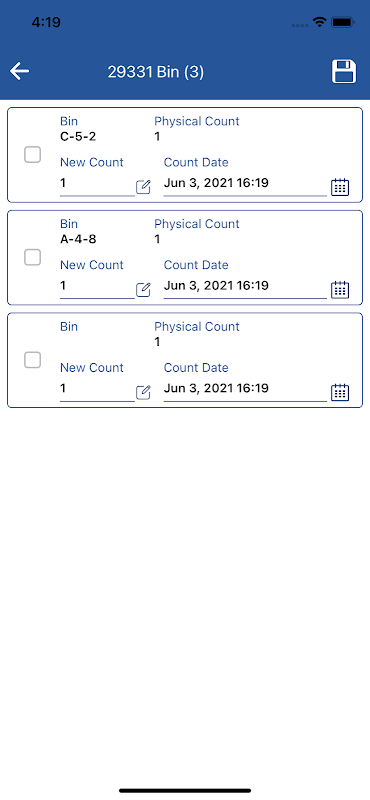
Task: Check the box for bin A-4-8
Action: tap(33, 257)
